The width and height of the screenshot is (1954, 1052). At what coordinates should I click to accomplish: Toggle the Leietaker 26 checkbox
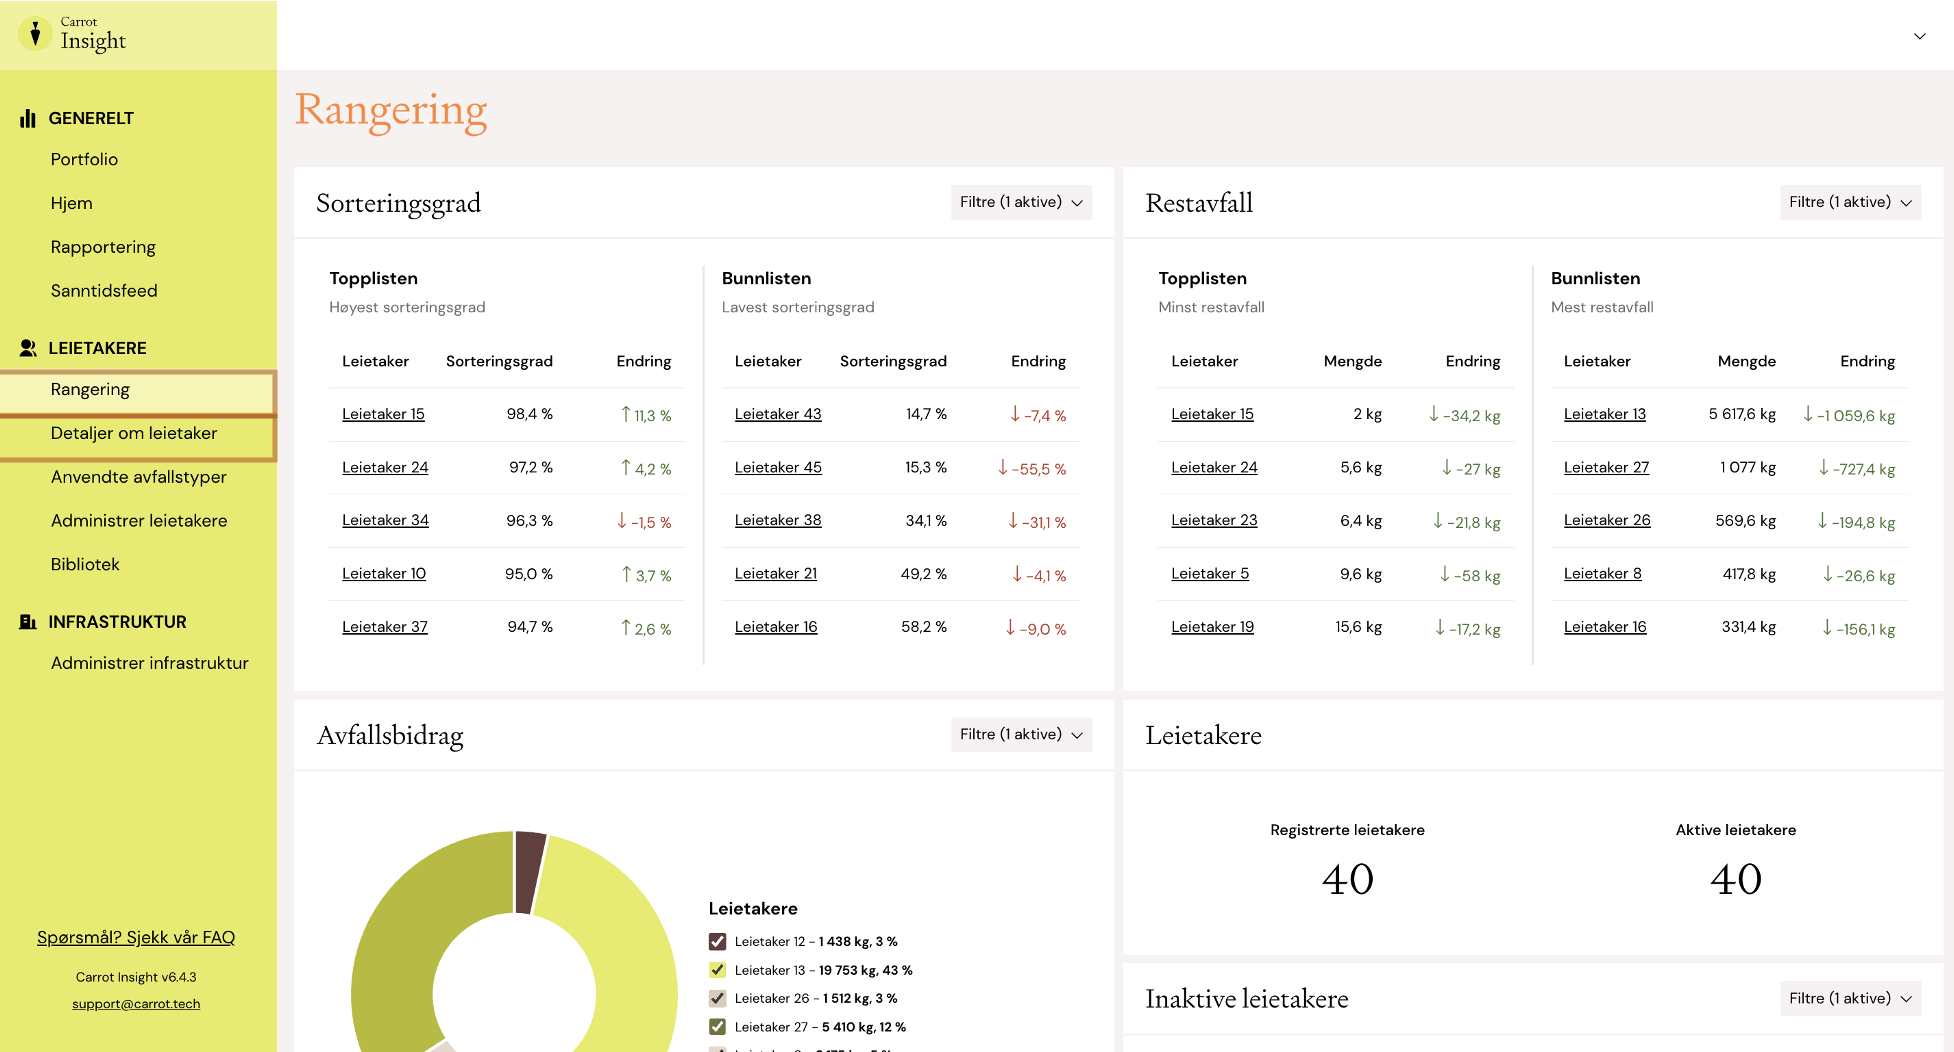[717, 998]
